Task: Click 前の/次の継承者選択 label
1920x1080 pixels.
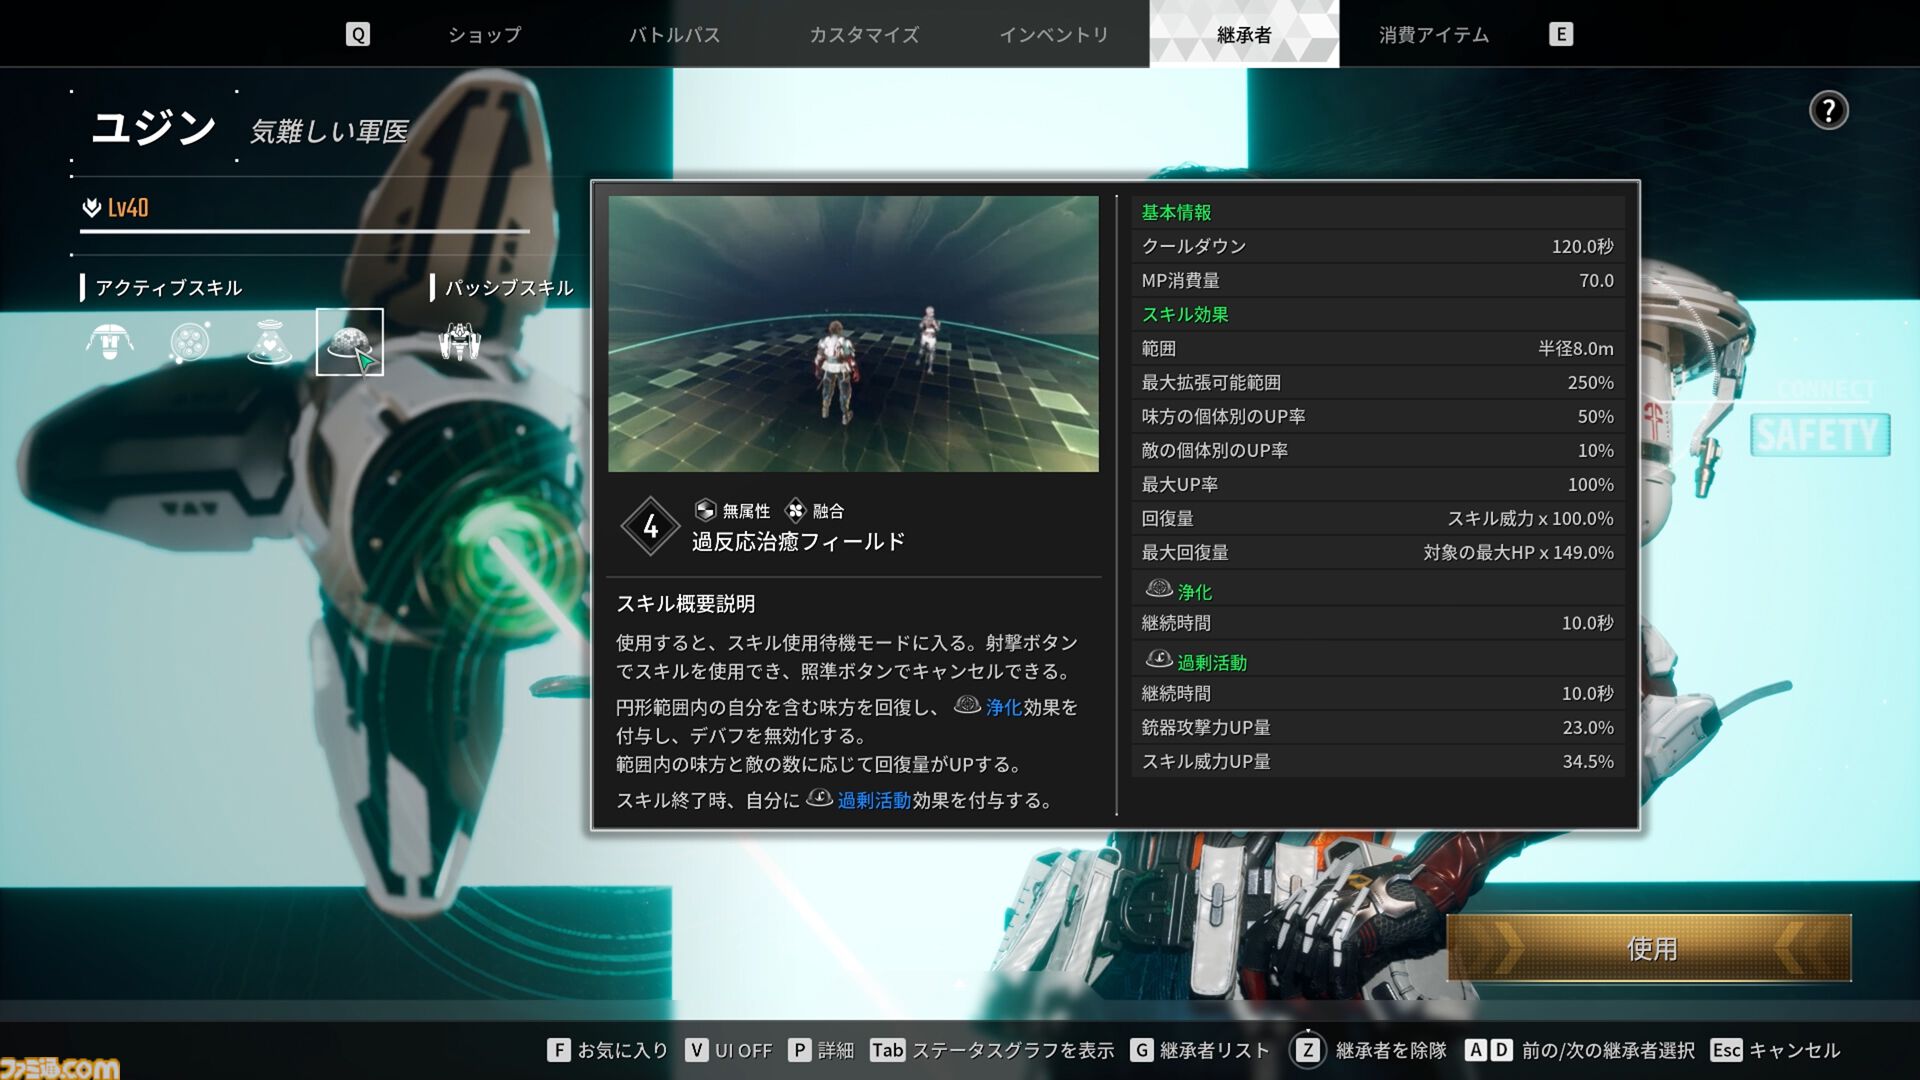Action: (1608, 1050)
